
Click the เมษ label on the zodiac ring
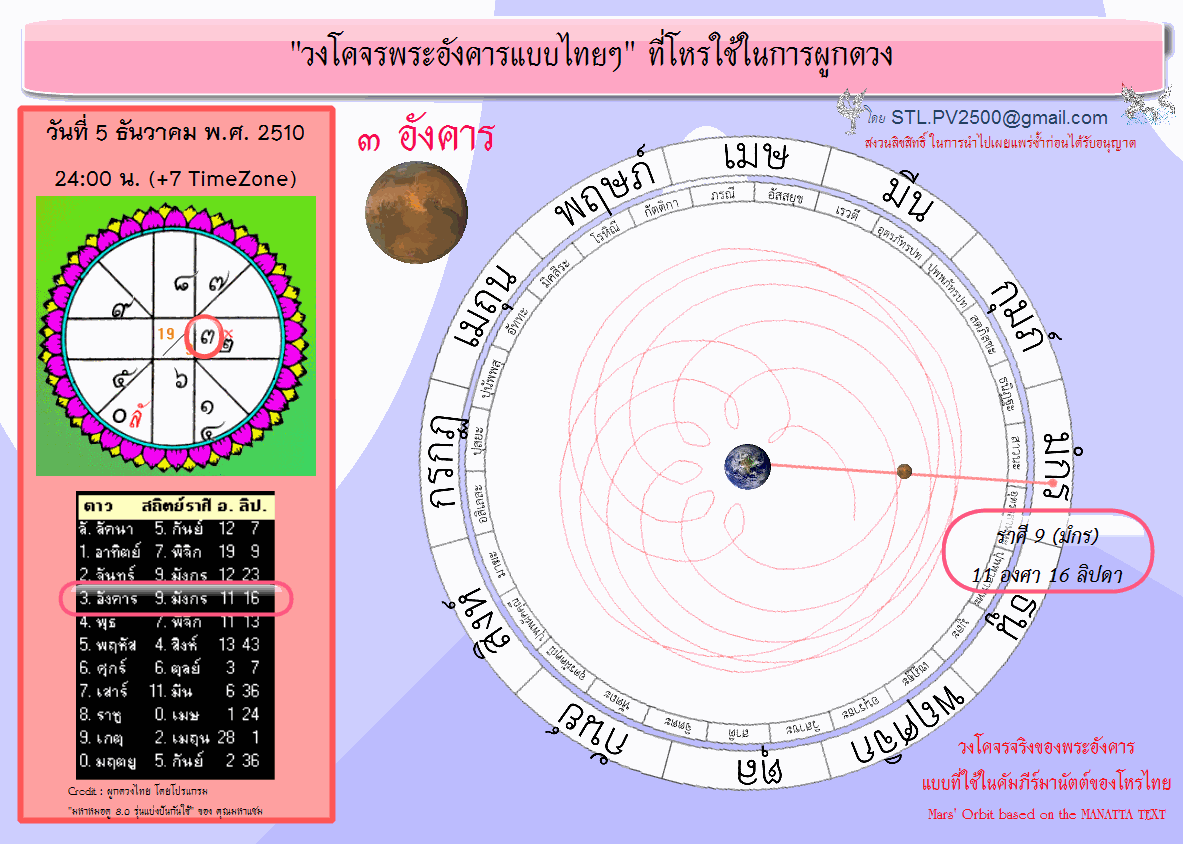[x=756, y=156]
